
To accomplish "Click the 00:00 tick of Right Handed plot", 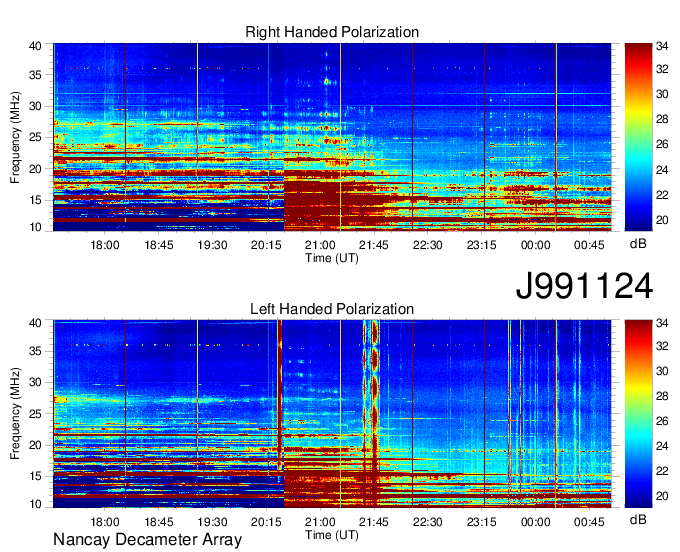I will (535, 245).
